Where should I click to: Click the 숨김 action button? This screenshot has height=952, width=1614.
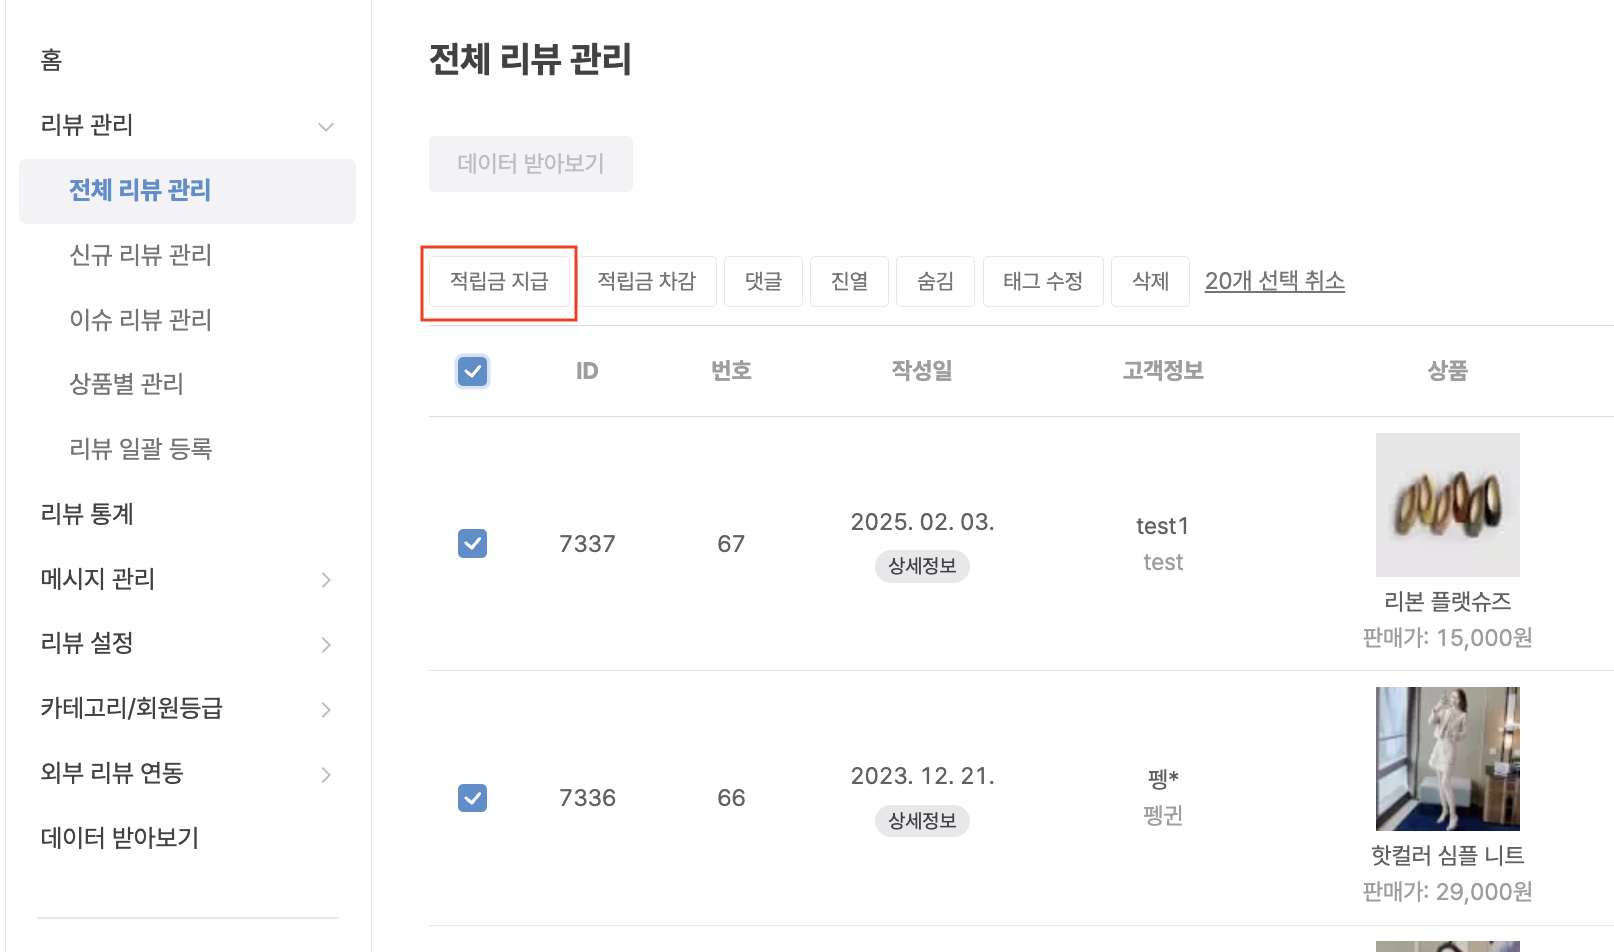935,282
